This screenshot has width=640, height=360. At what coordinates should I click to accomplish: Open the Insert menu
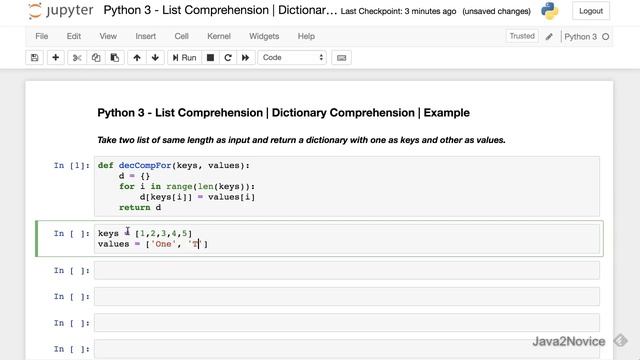click(146, 36)
